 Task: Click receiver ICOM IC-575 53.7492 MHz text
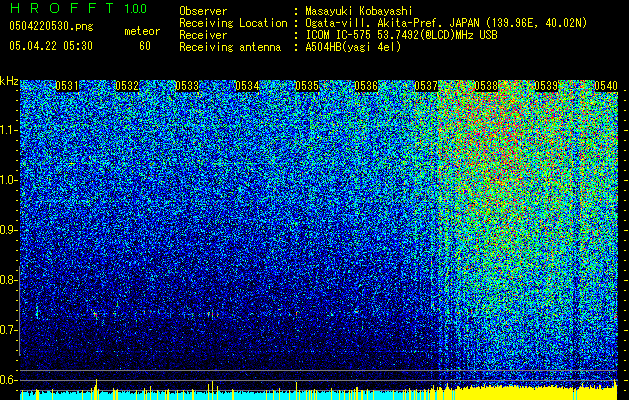pyautogui.click(x=401, y=35)
